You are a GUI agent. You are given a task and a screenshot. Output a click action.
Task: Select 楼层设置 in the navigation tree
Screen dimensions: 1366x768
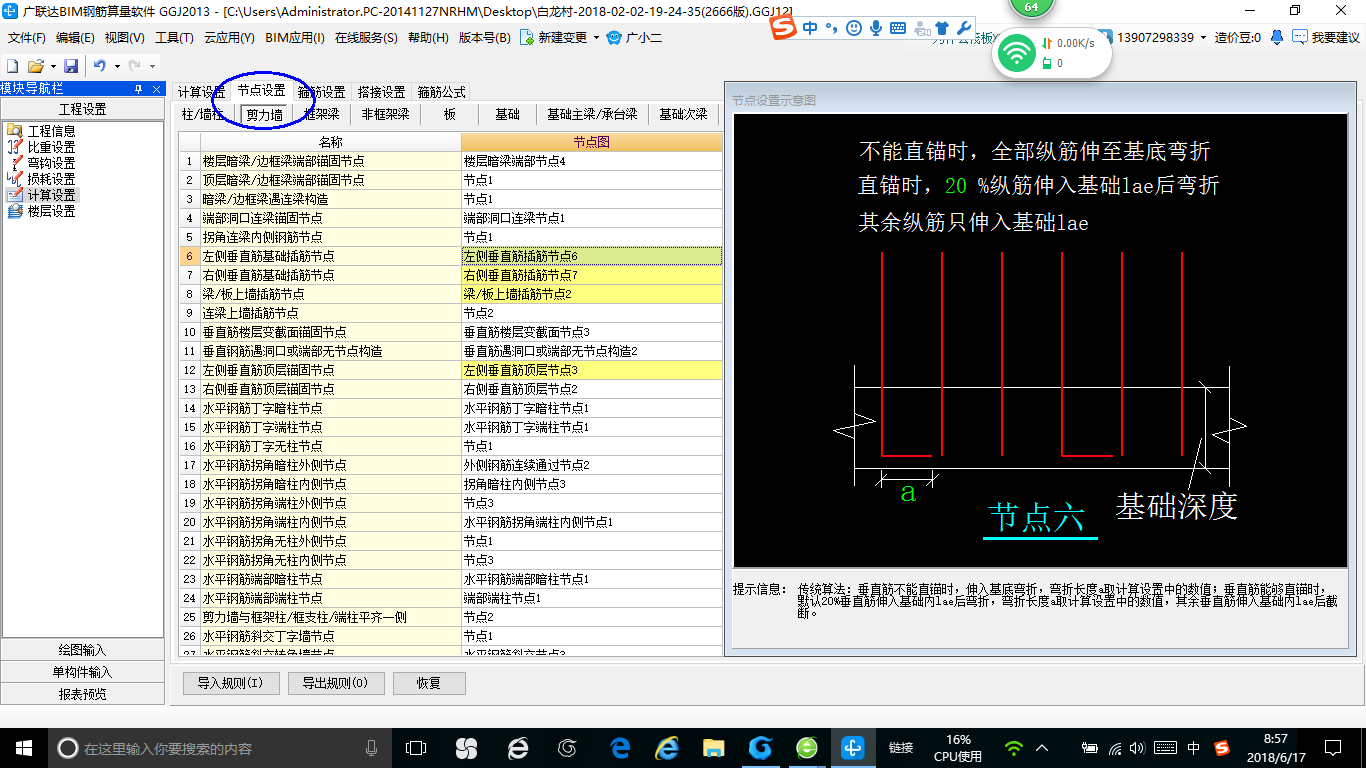(51, 211)
